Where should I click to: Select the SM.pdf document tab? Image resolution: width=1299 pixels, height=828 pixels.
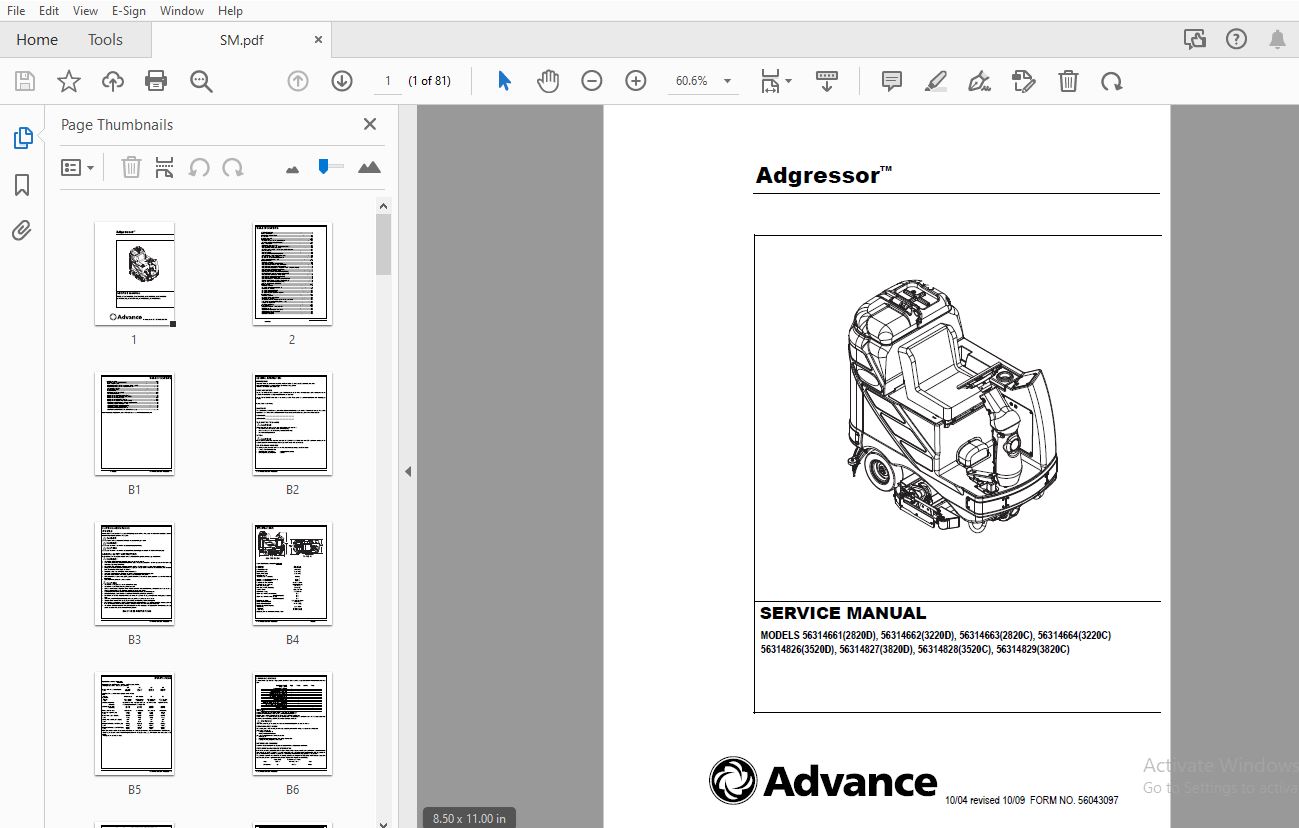pos(241,40)
